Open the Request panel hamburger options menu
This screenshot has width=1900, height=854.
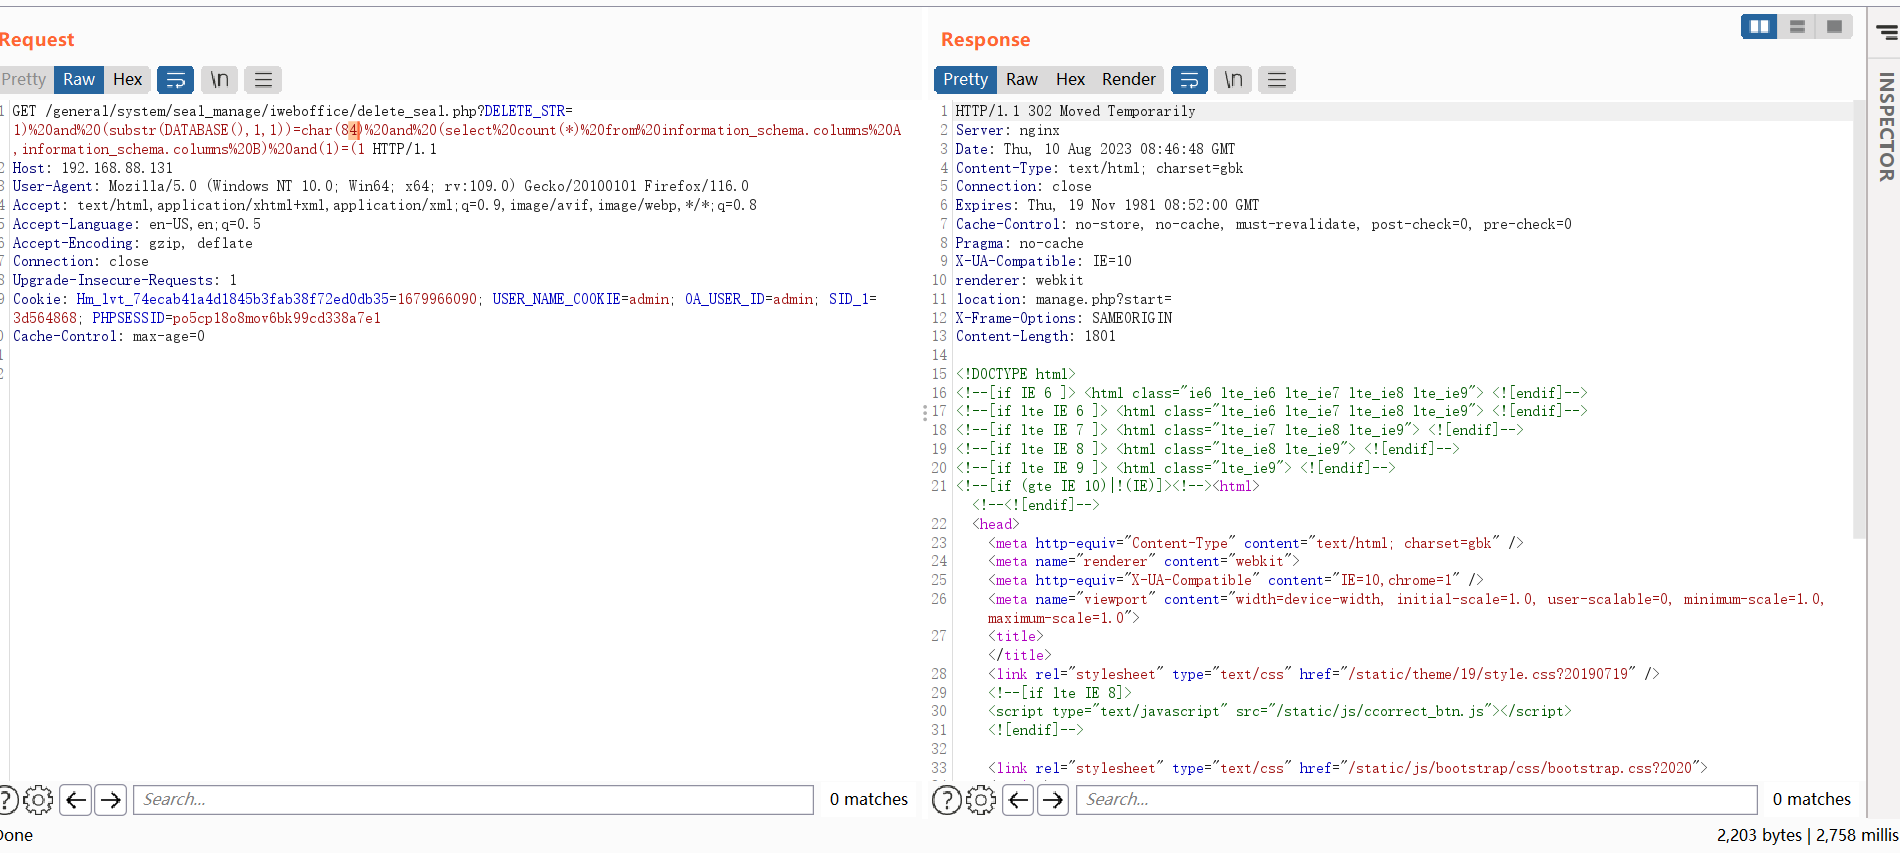[263, 79]
